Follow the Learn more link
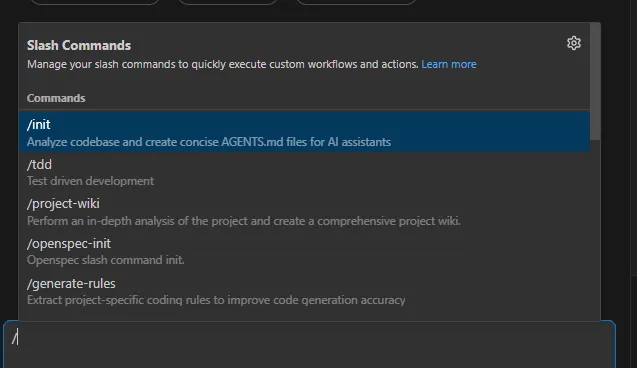This screenshot has width=637, height=368. point(448,64)
